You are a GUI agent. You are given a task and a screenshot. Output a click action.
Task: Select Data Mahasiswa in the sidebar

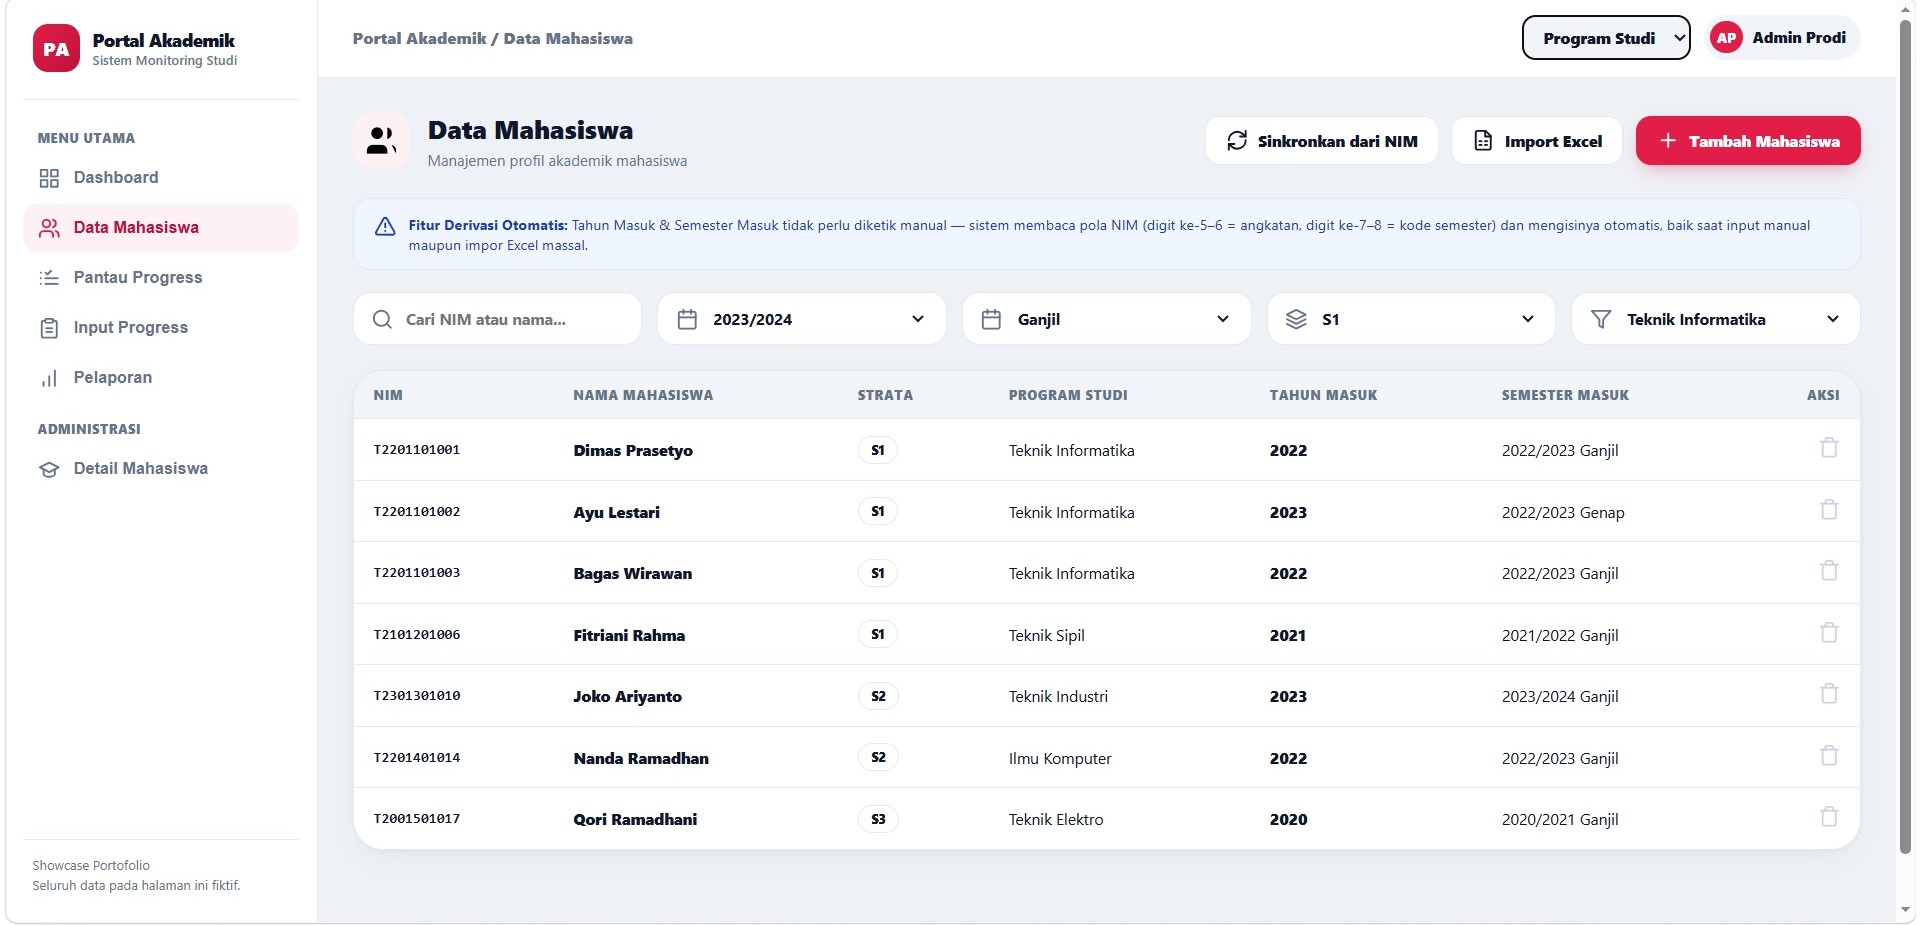pyautogui.click(x=161, y=228)
